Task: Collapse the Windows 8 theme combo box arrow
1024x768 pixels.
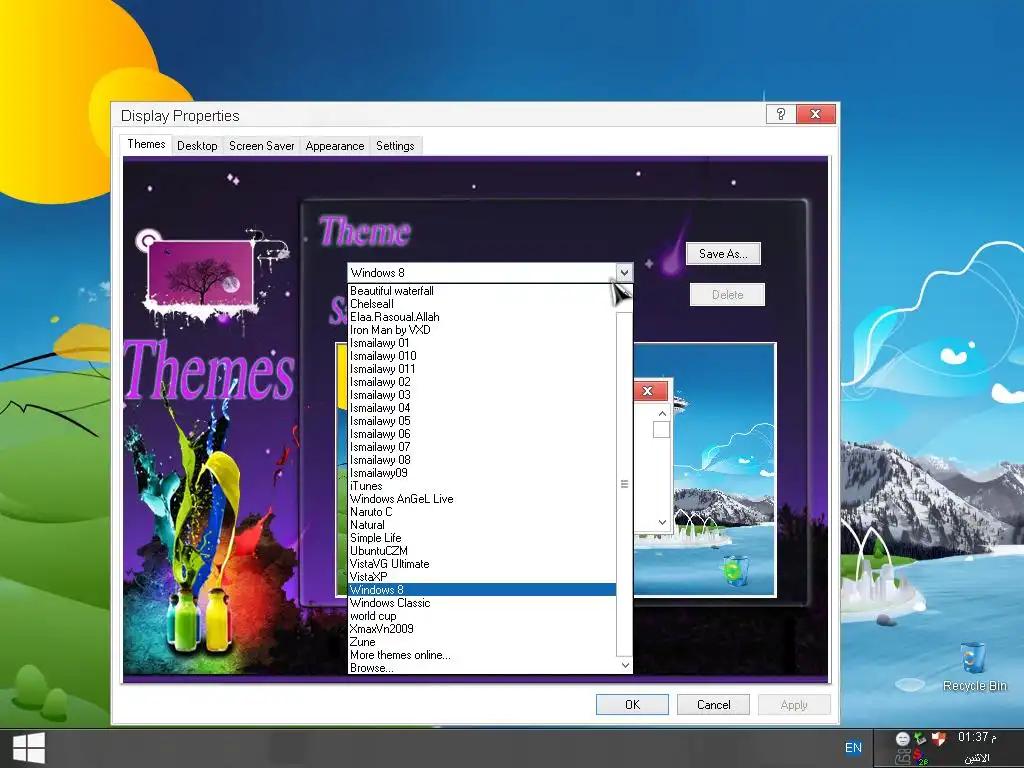Action: [x=624, y=272]
